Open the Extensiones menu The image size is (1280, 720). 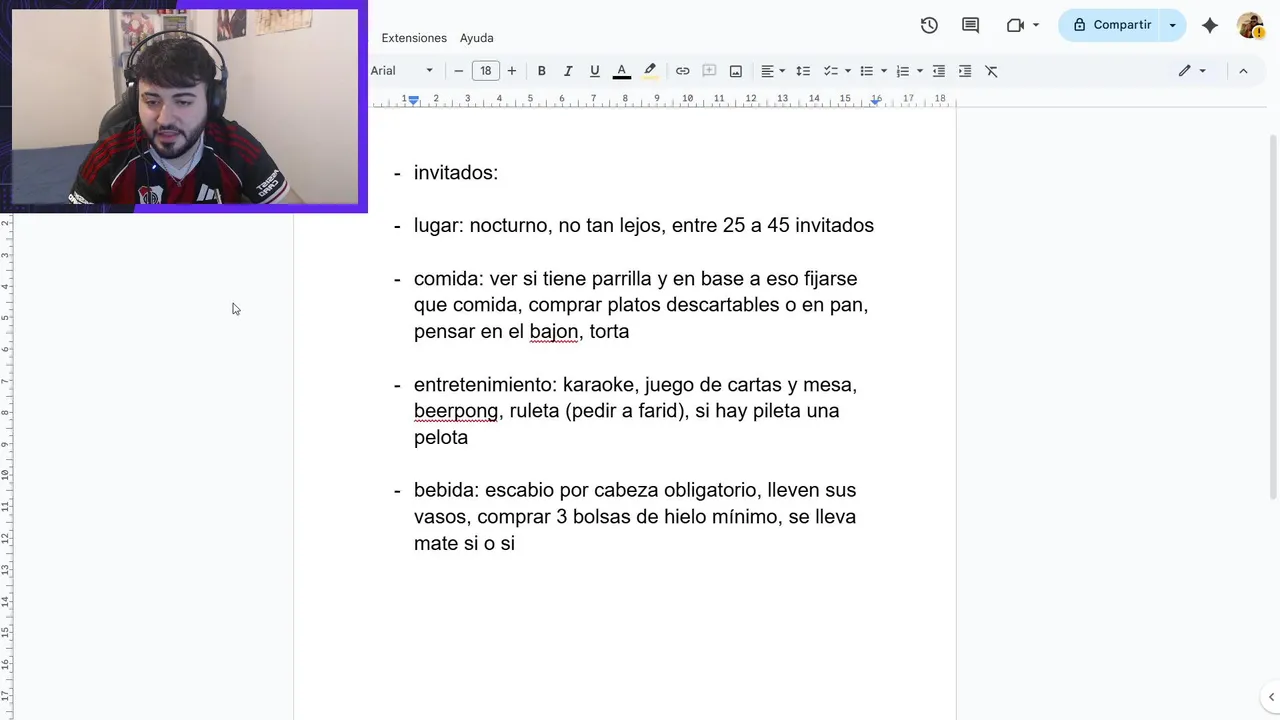[x=414, y=38]
